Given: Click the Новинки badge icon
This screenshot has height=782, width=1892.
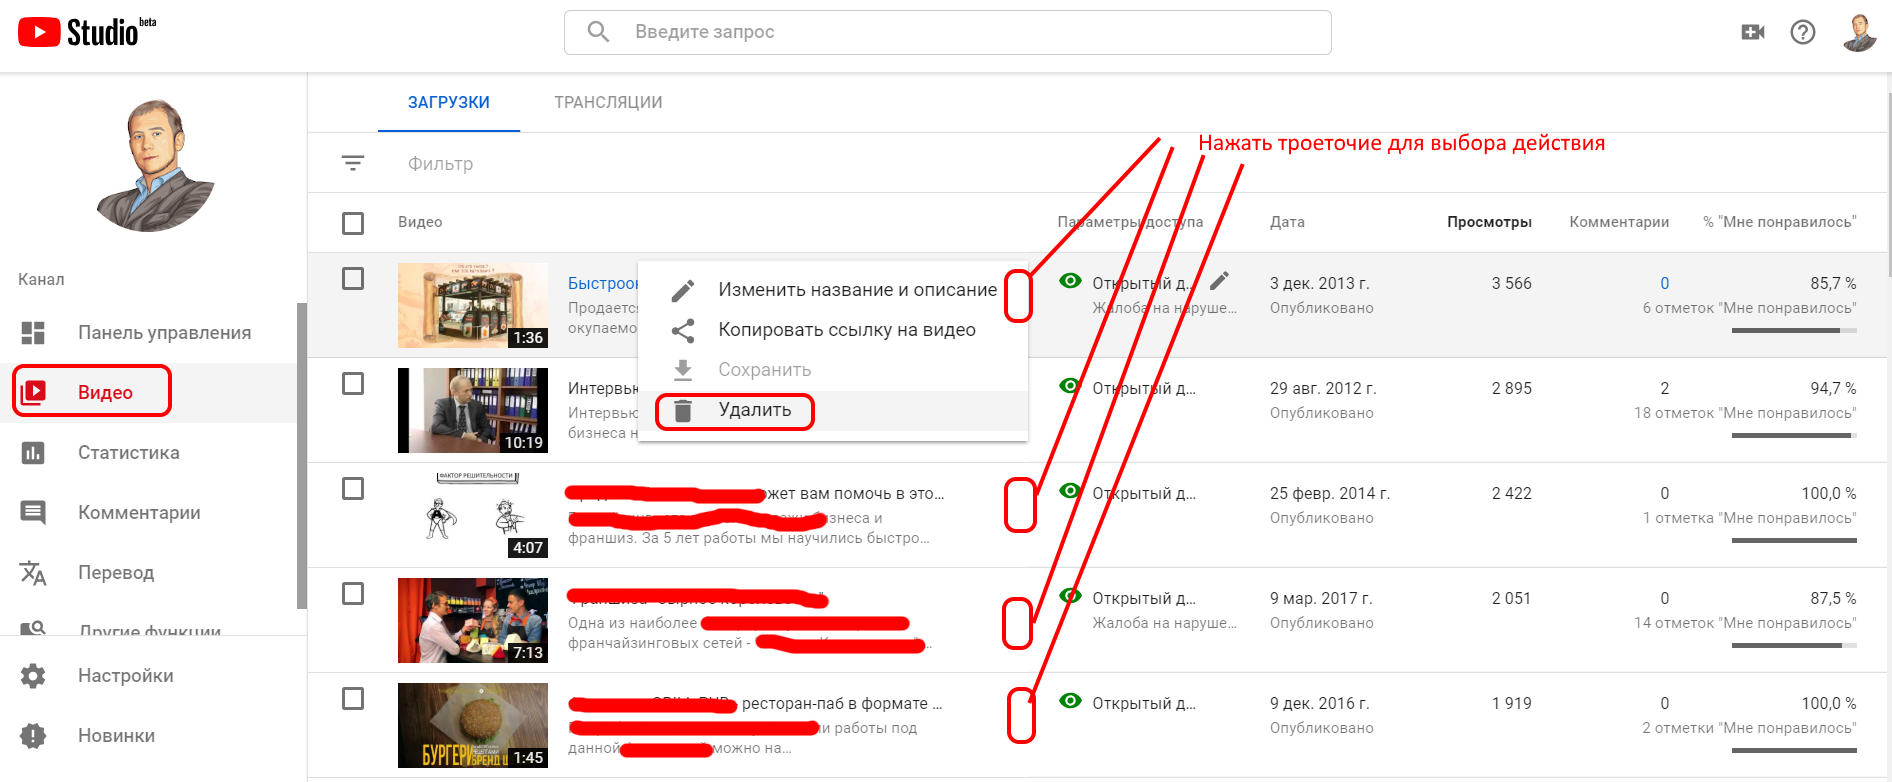Looking at the screenshot, I should coord(33,736).
